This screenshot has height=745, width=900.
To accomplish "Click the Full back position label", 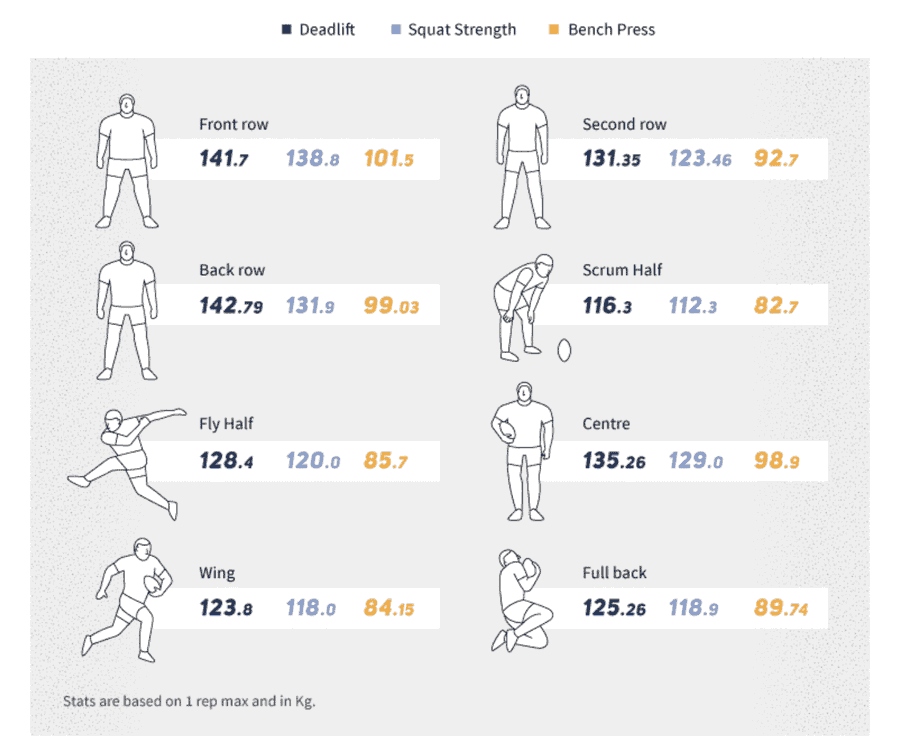I will (615, 573).
